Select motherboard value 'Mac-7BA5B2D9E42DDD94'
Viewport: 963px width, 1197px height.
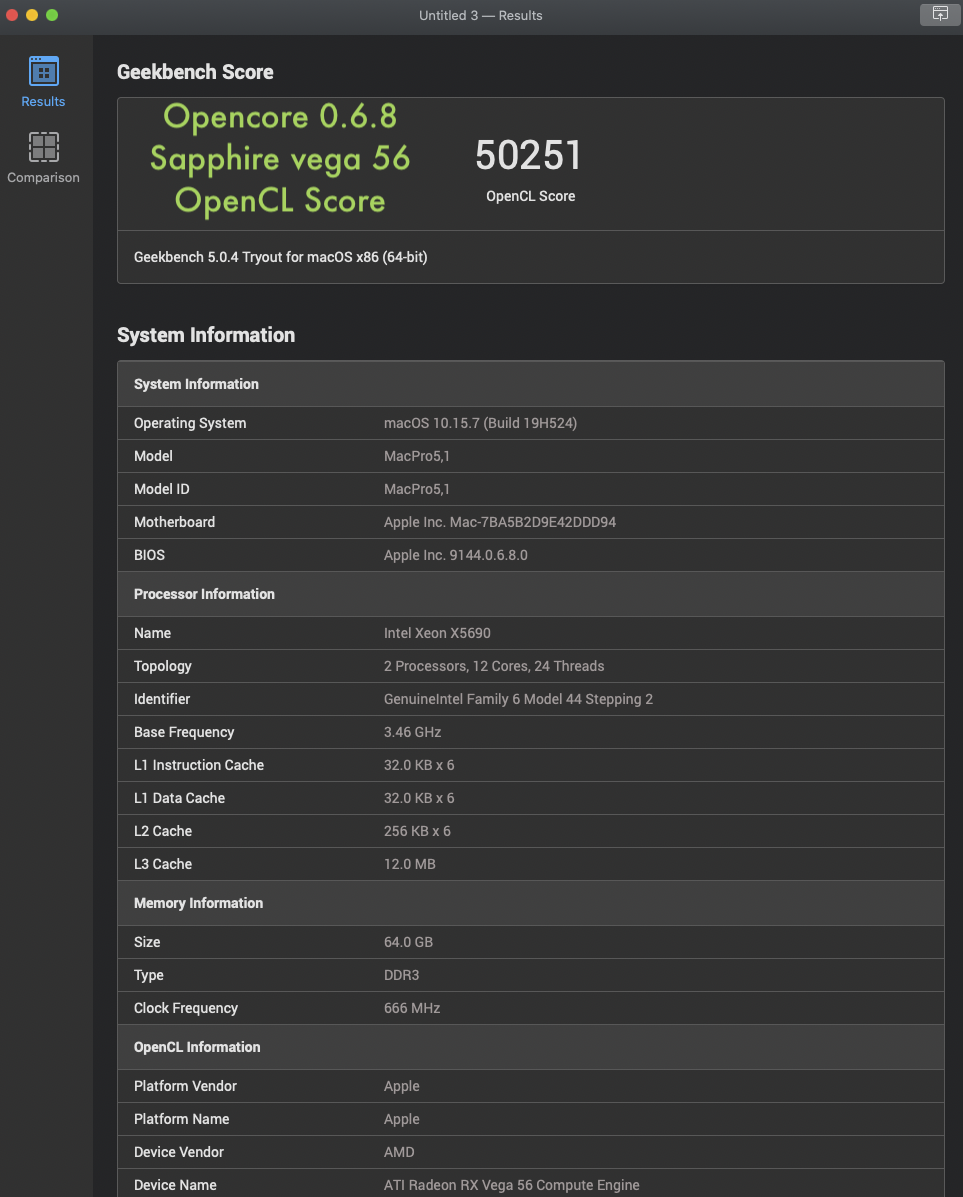click(532, 522)
